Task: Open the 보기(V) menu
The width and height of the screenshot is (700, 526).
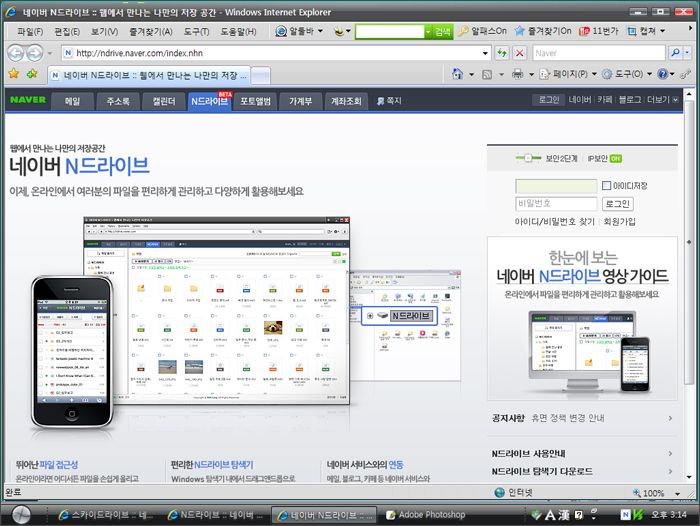Action: (x=104, y=32)
